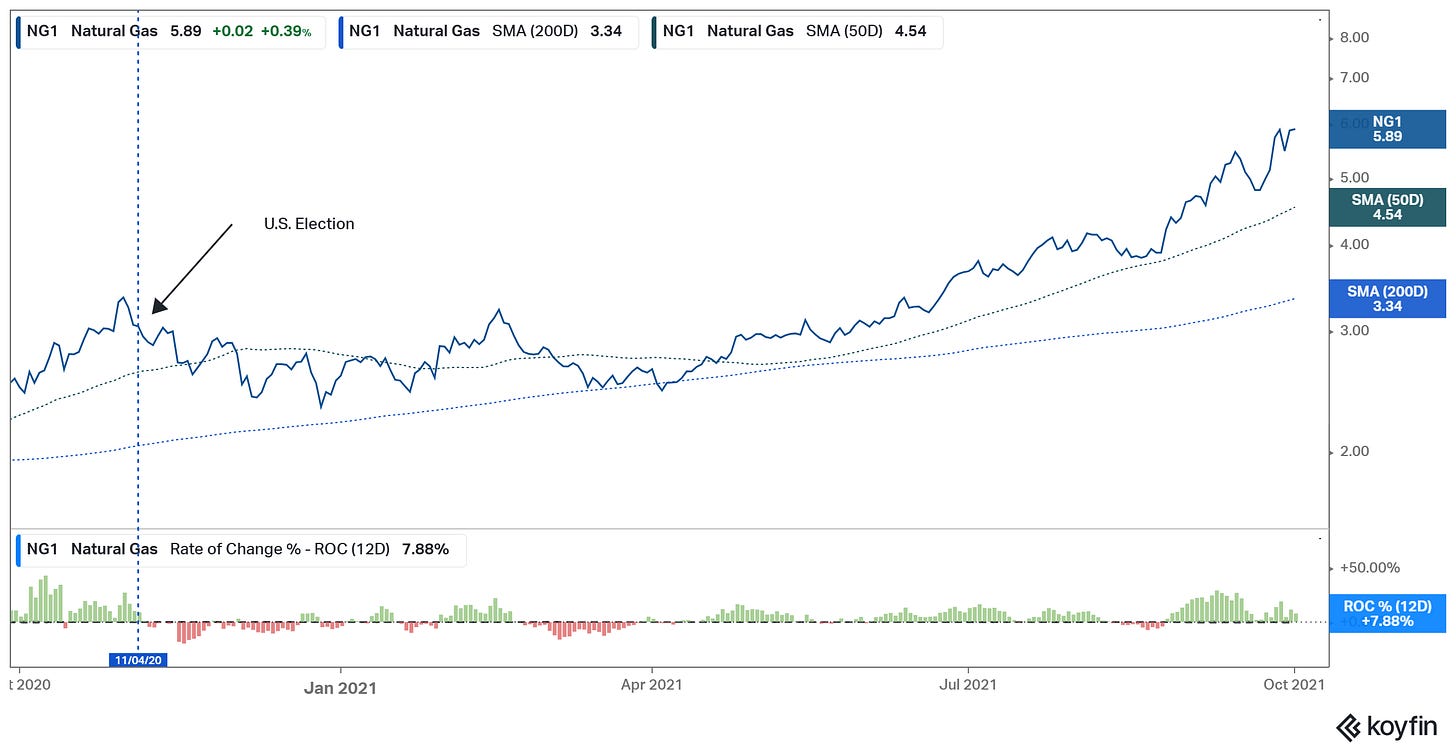Image resolution: width=1456 pixels, height=752 pixels.
Task: Select the NG1 SMA (200D) 3.34 legend
Action: pyautogui.click(x=488, y=31)
